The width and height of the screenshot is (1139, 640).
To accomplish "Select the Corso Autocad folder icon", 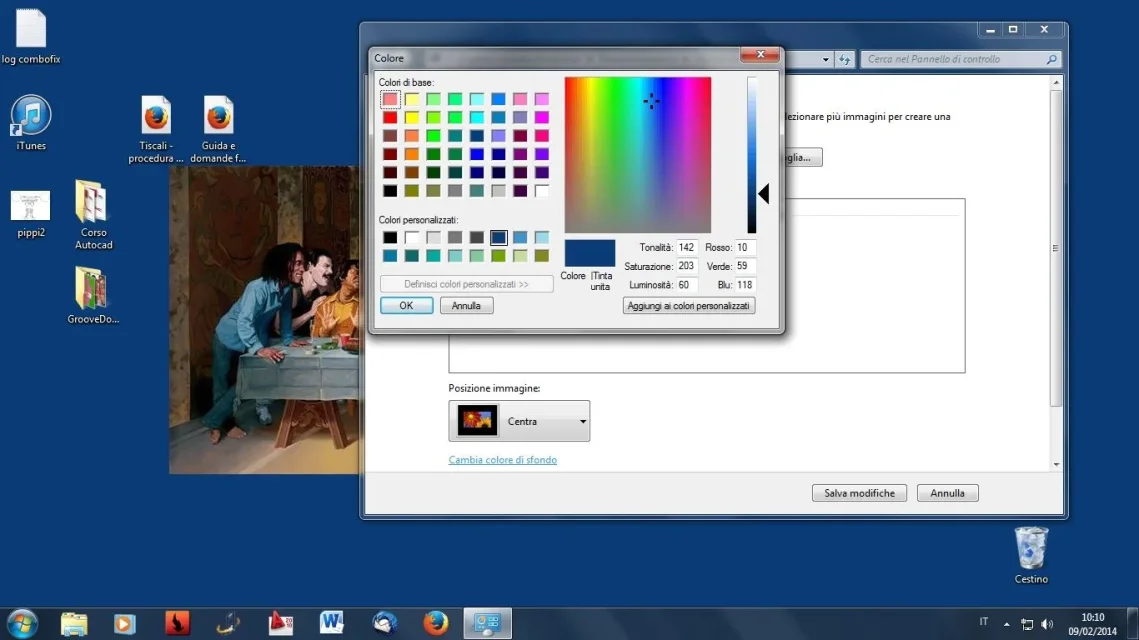I will [x=93, y=215].
